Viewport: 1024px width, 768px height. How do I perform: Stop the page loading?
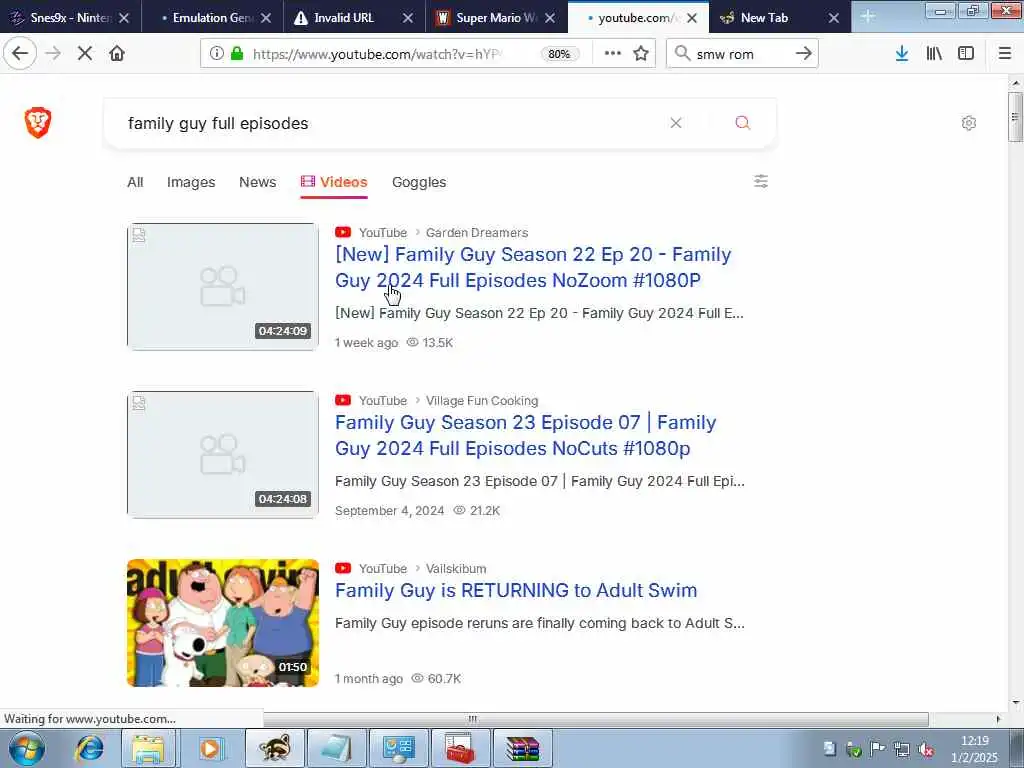(85, 54)
